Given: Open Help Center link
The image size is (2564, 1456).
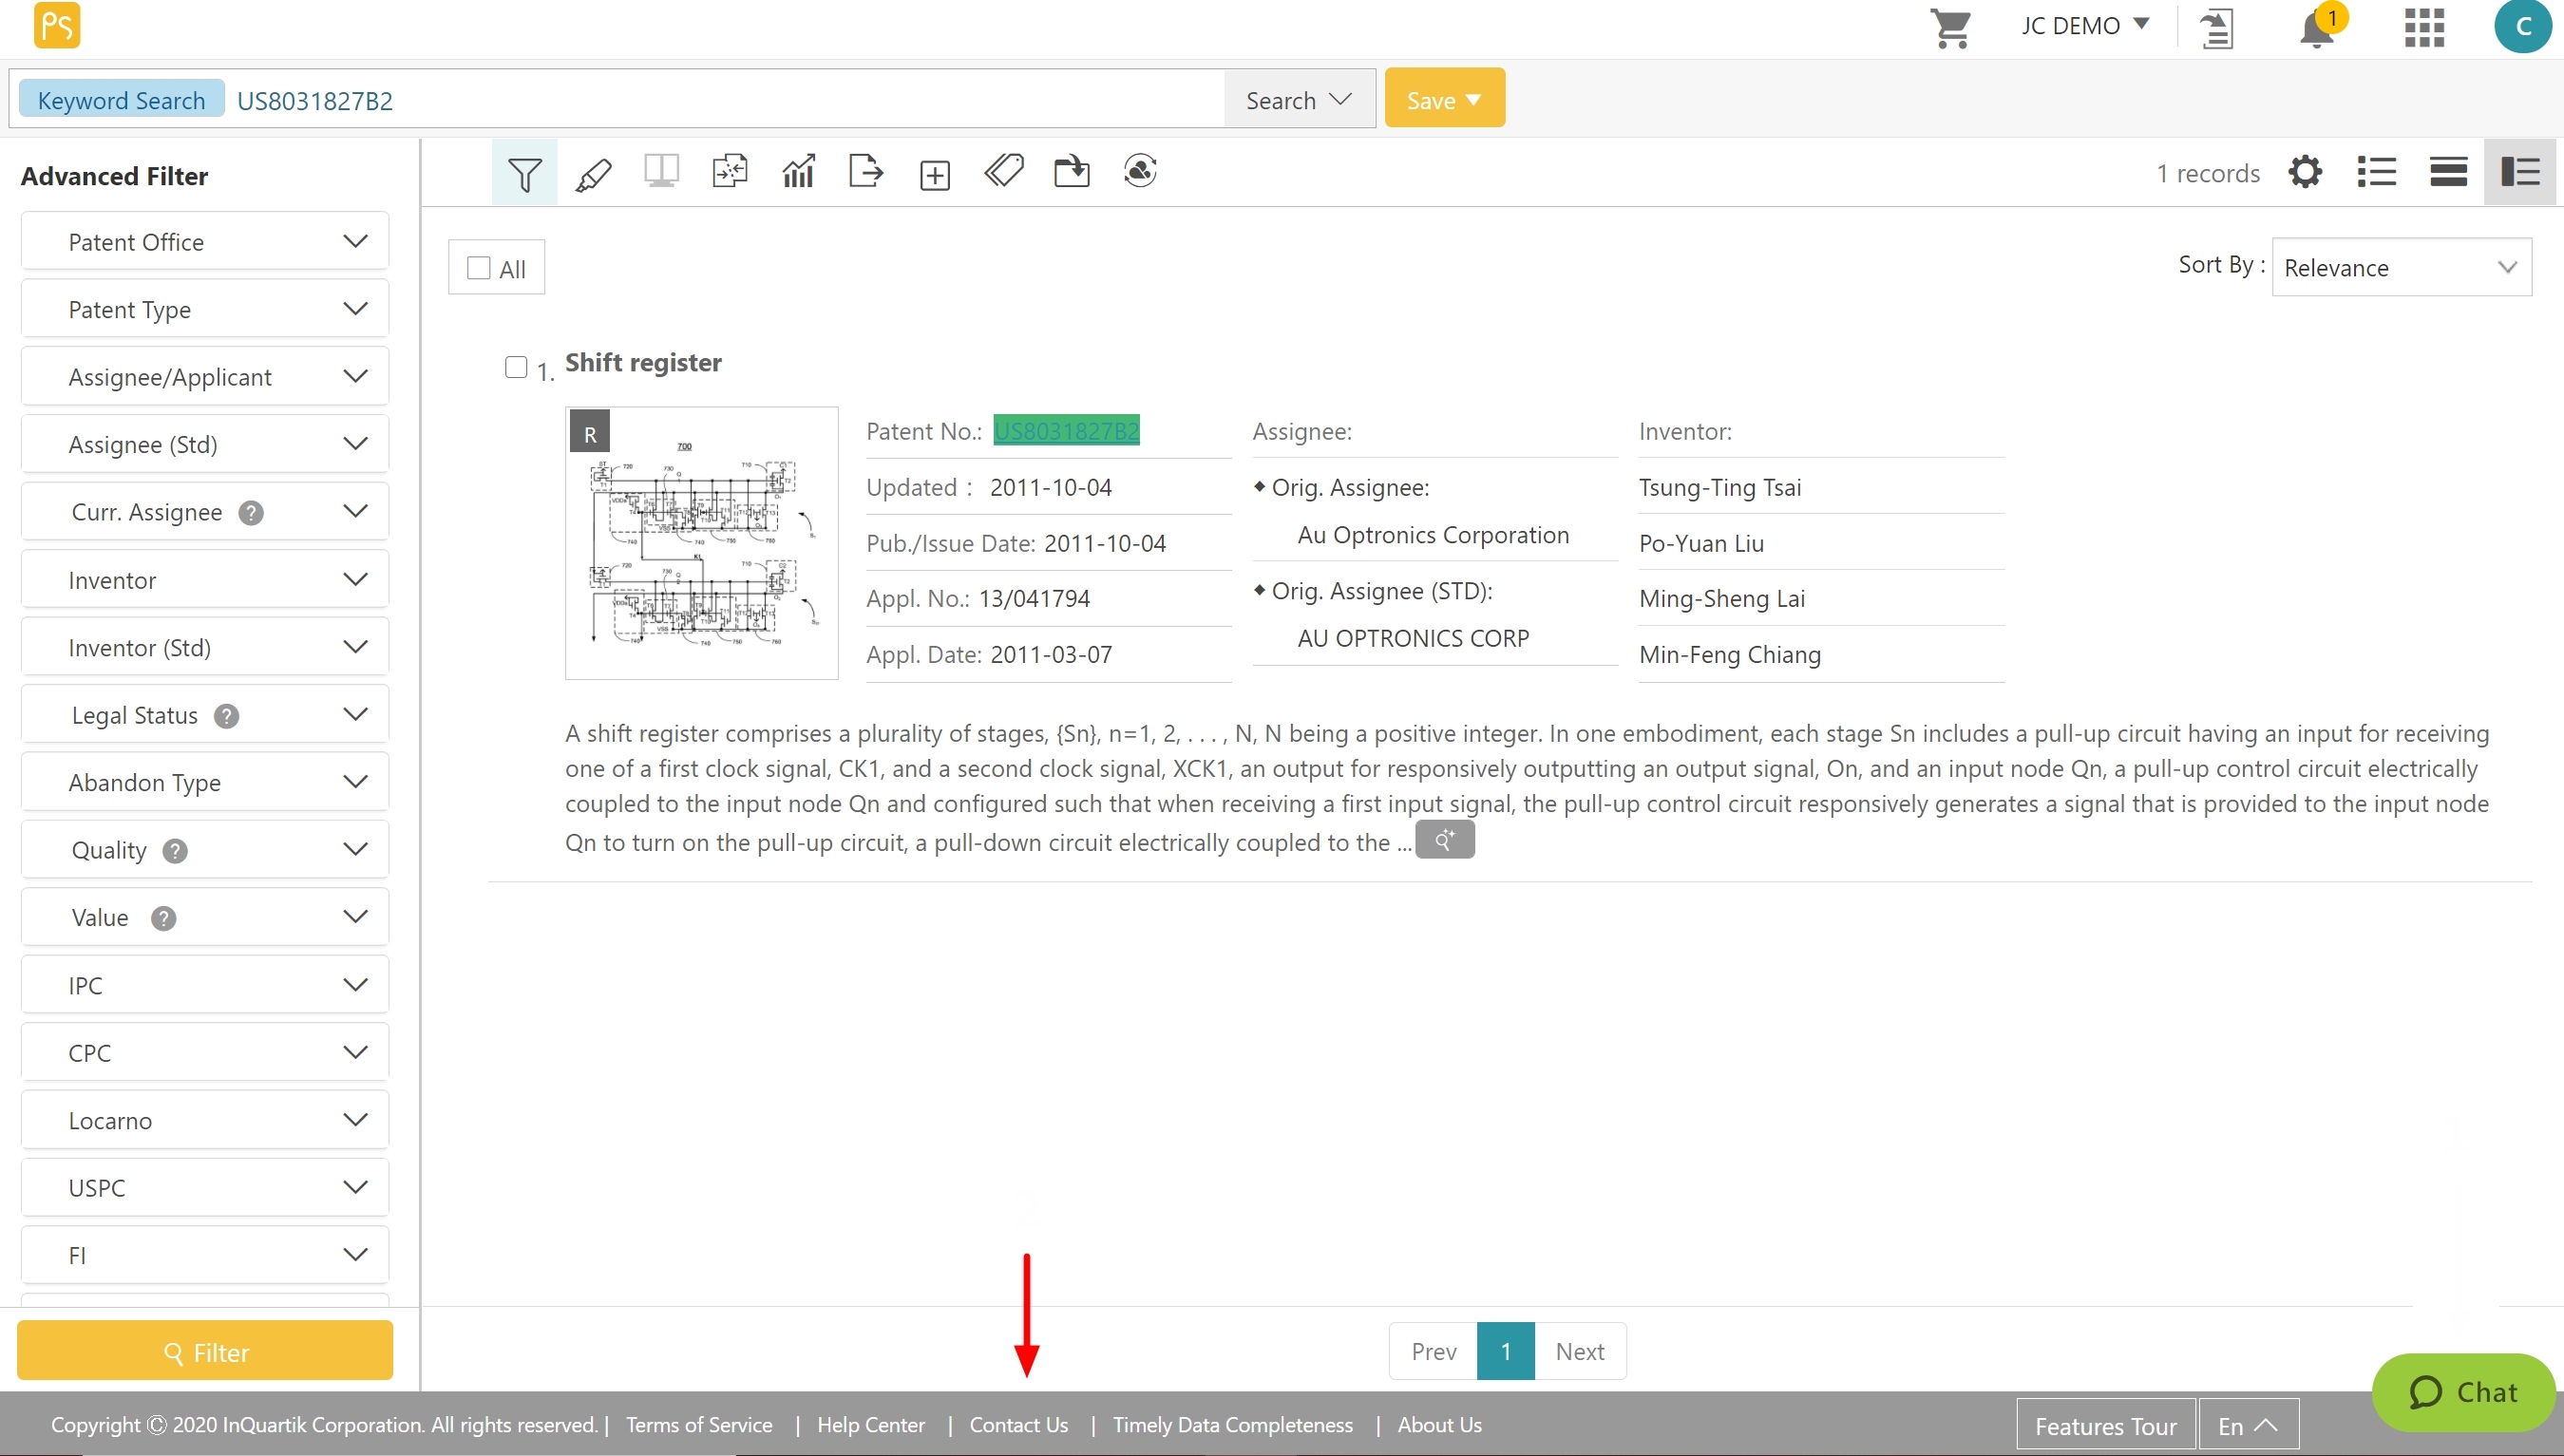Looking at the screenshot, I should 871,1425.
